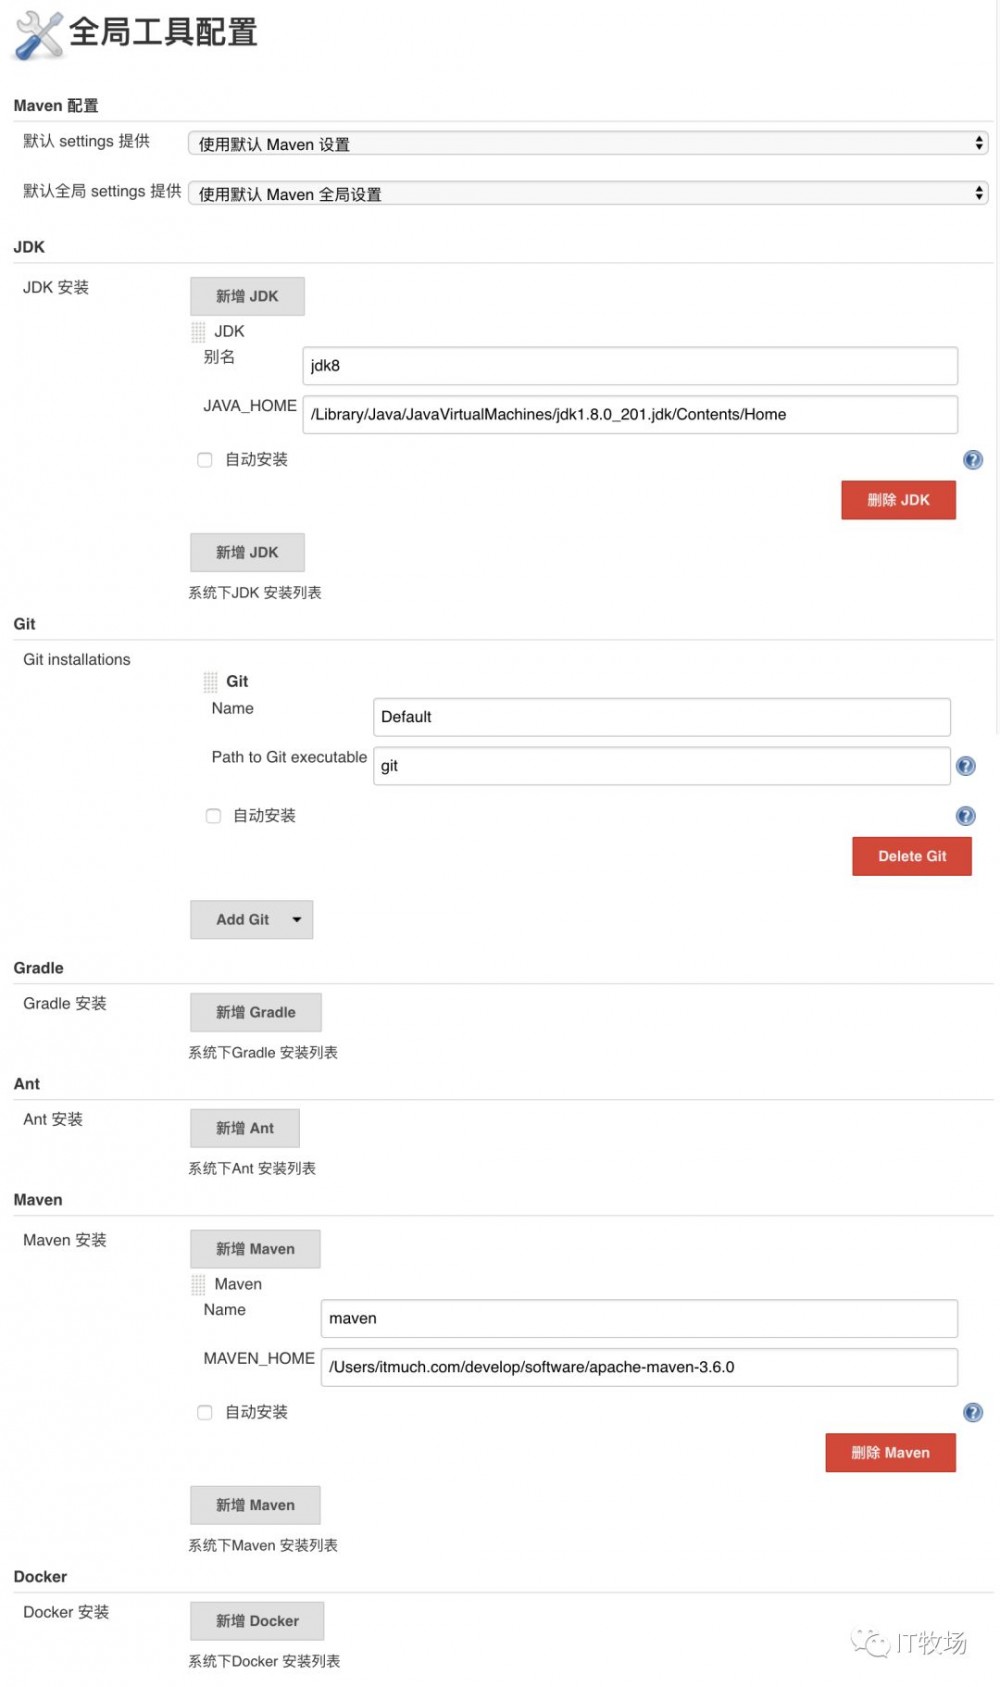1000x1687 pixels.
Task: Open help icon for JDK auto install
Action: click(972, 460)
